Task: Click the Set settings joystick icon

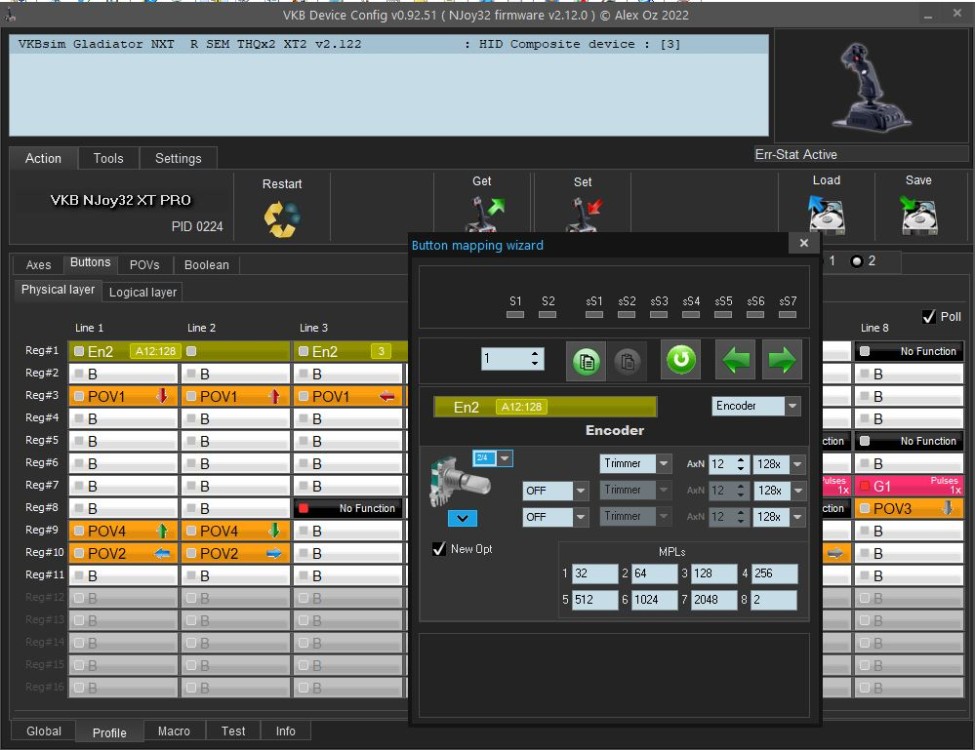Action: tap(582, 216)
